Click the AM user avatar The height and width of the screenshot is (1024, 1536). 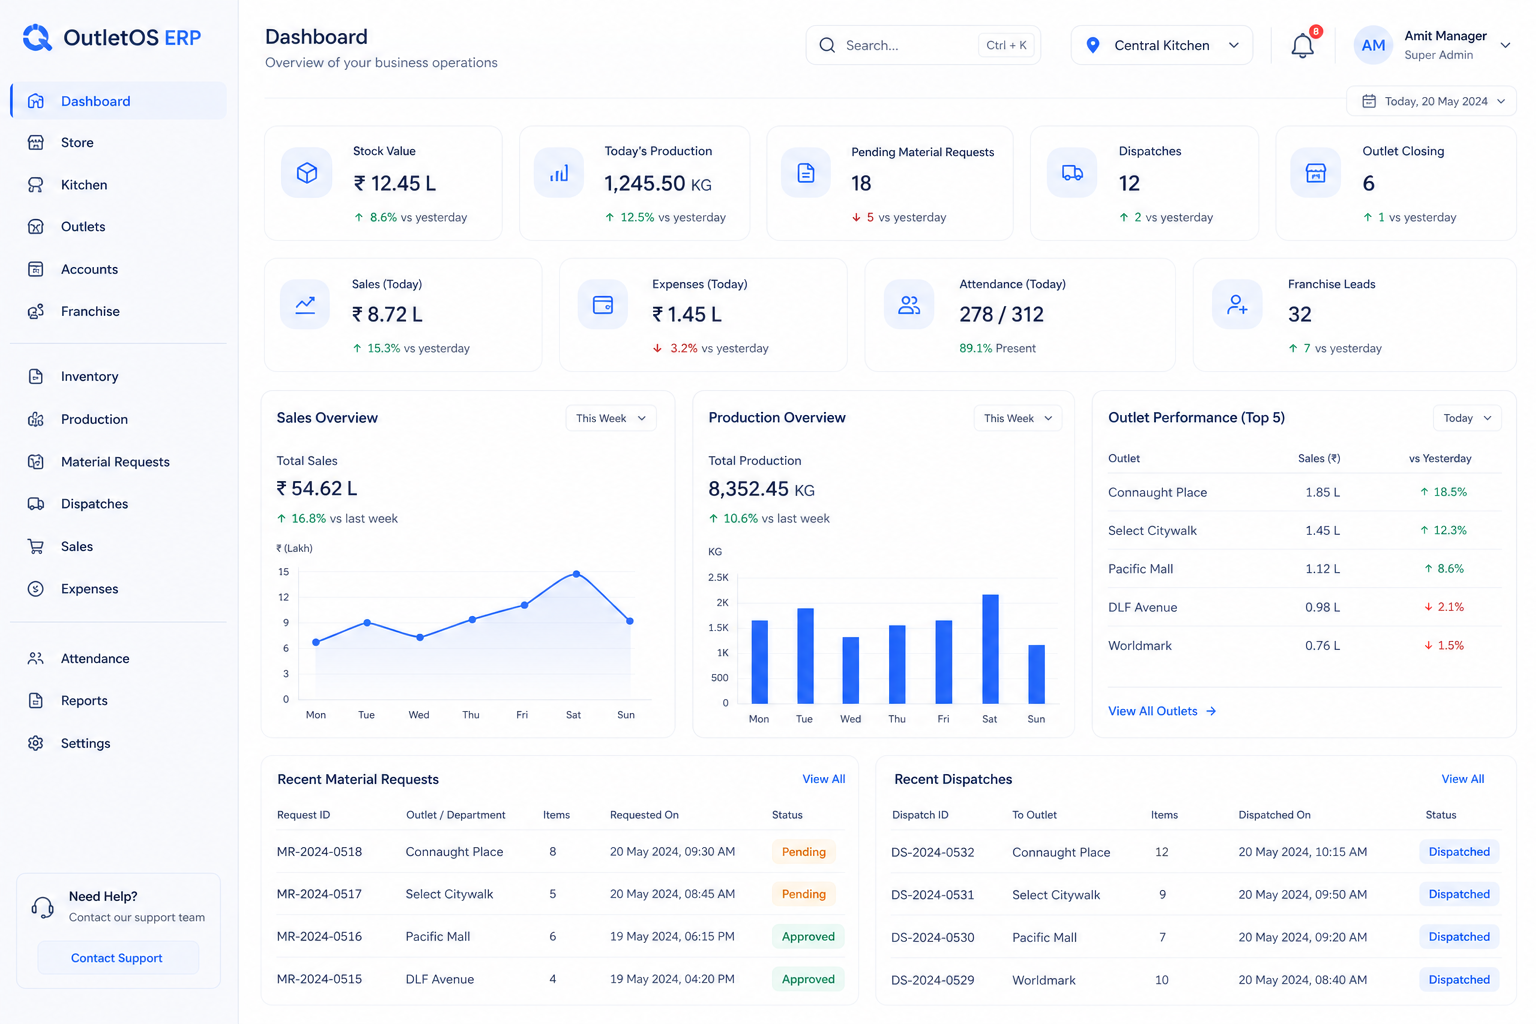[1373, 45]
